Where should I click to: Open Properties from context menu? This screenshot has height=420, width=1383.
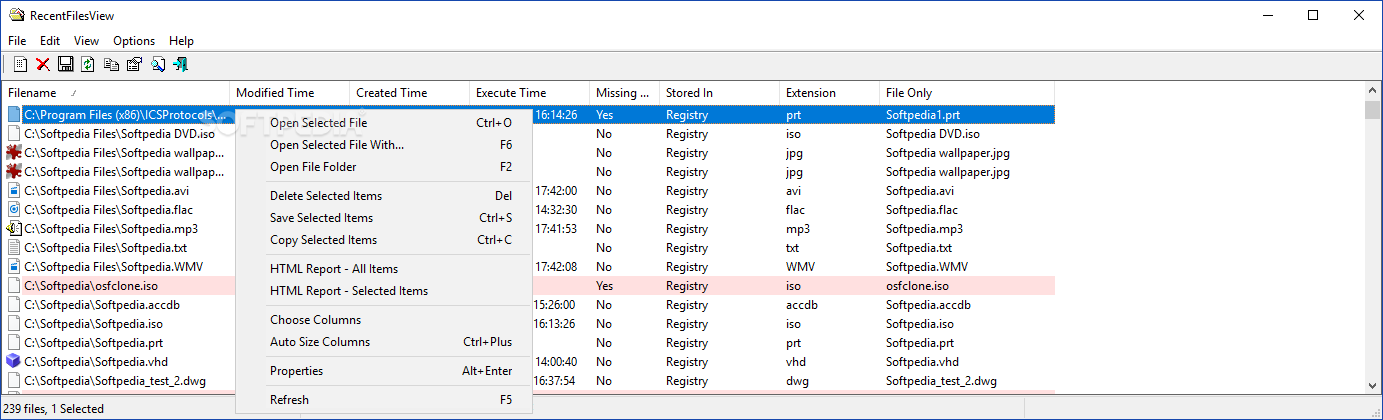(383, 371)
